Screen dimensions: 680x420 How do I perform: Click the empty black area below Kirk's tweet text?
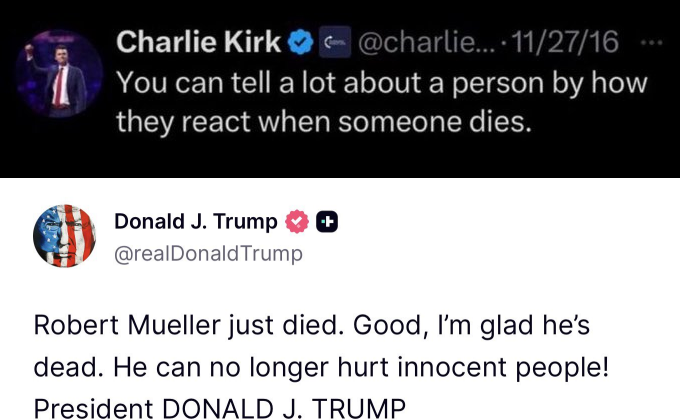340,158
